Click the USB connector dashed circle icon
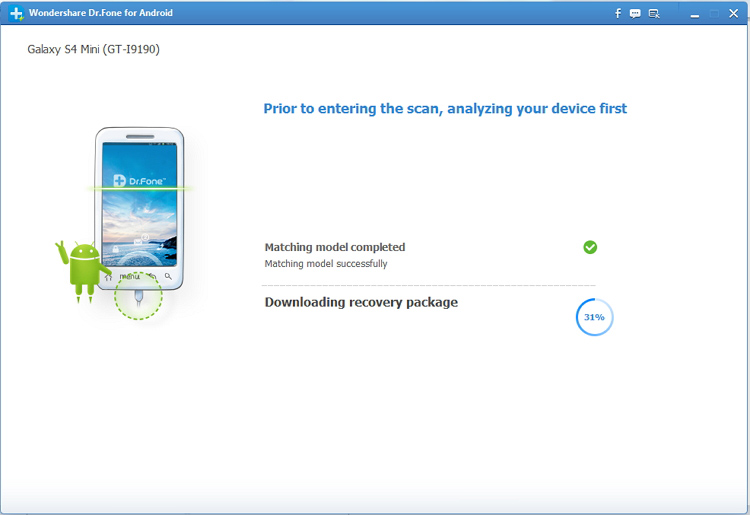The image size is (750, 515). coord(138,296)
